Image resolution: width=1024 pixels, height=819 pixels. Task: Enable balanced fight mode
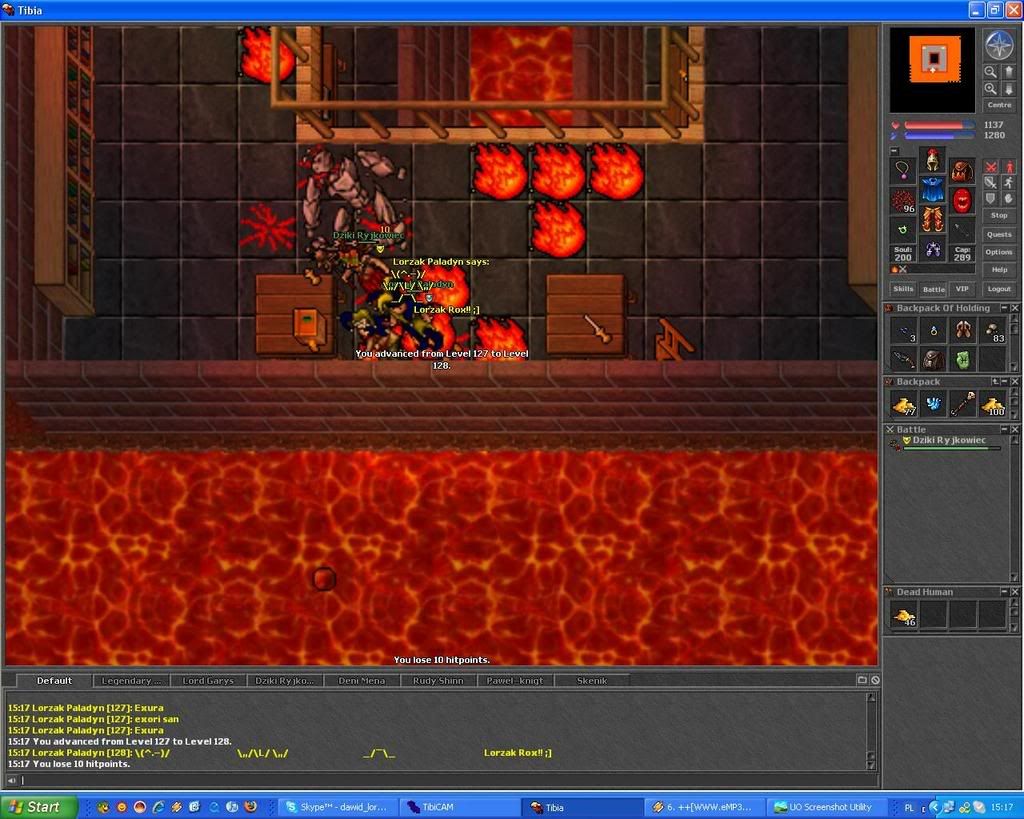(991, 183)
